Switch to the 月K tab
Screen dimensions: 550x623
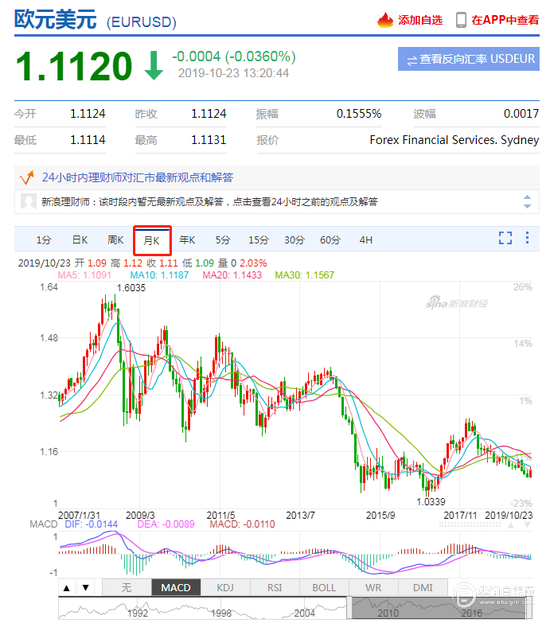(152, 240)
